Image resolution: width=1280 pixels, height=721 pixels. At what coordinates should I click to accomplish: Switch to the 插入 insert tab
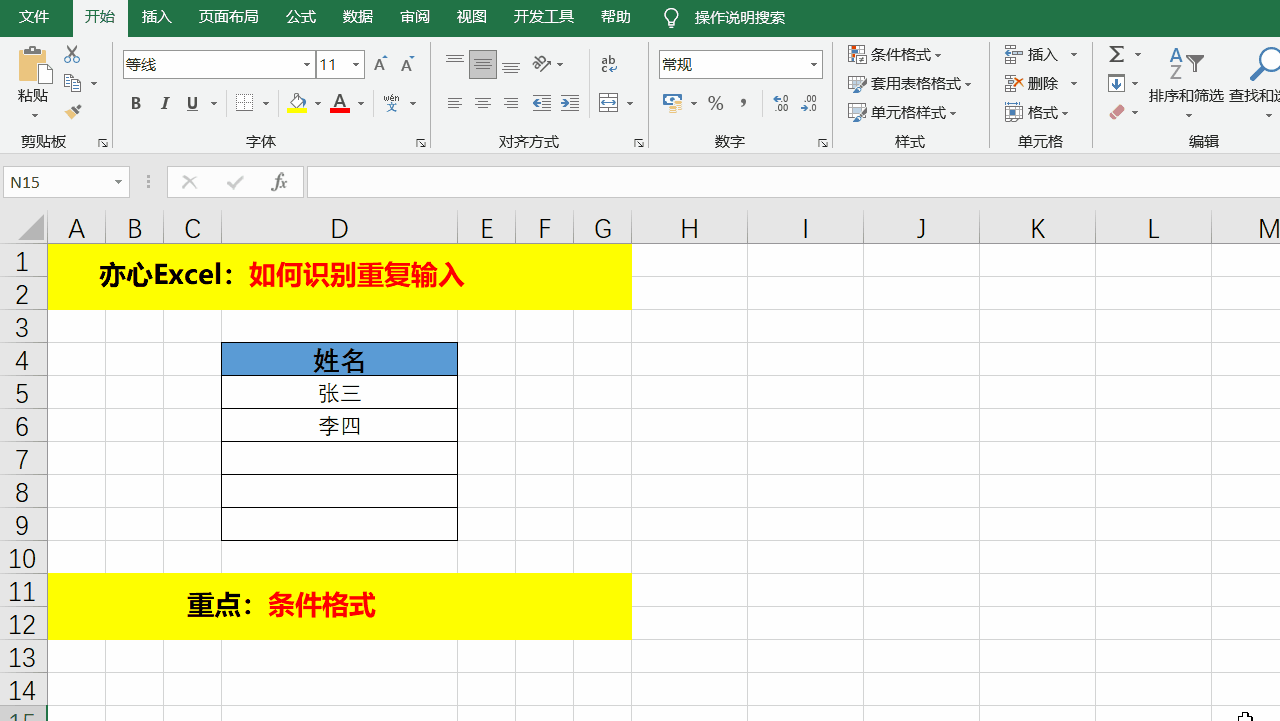click(x=157, y=17)
